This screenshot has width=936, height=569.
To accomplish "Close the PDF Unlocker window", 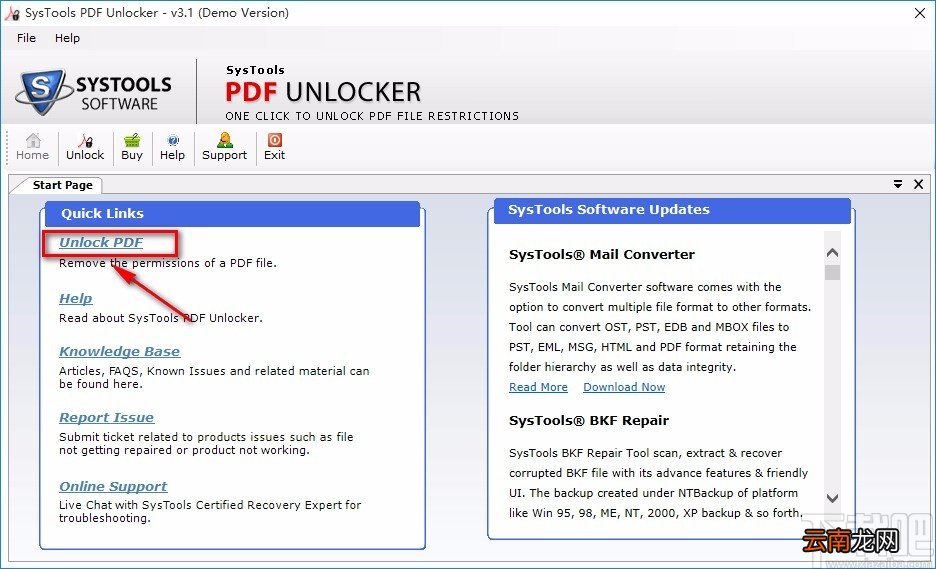I will point(920,13).
